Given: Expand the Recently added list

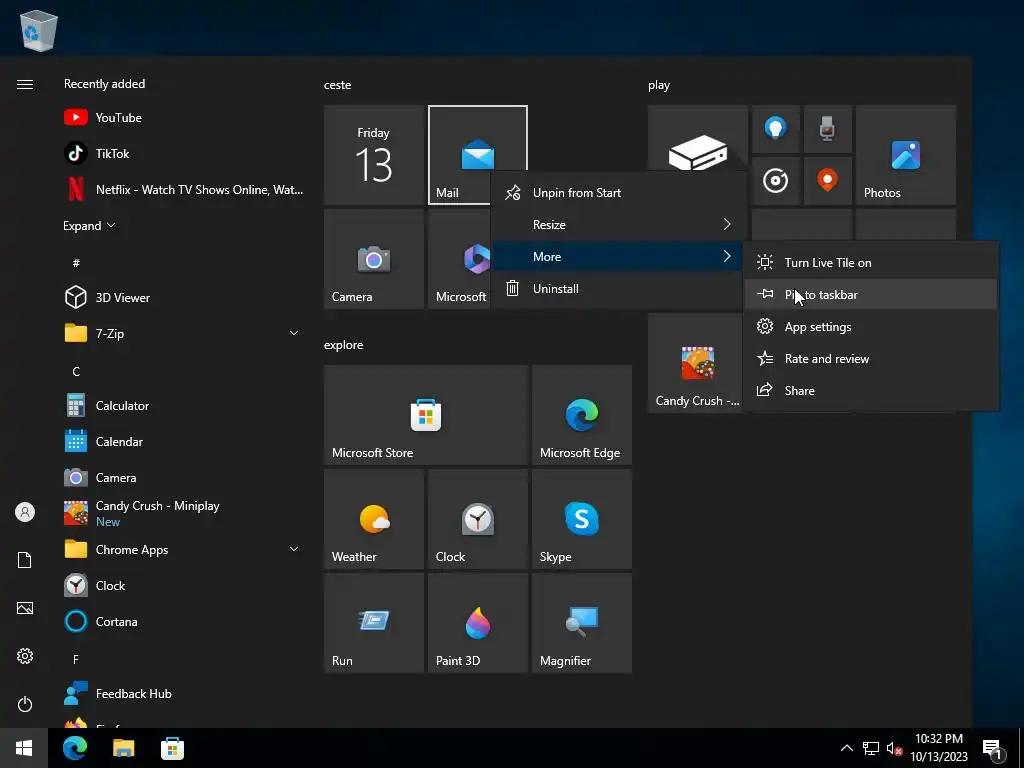Looking at the screenshot, I should click(x=89, y=225).
